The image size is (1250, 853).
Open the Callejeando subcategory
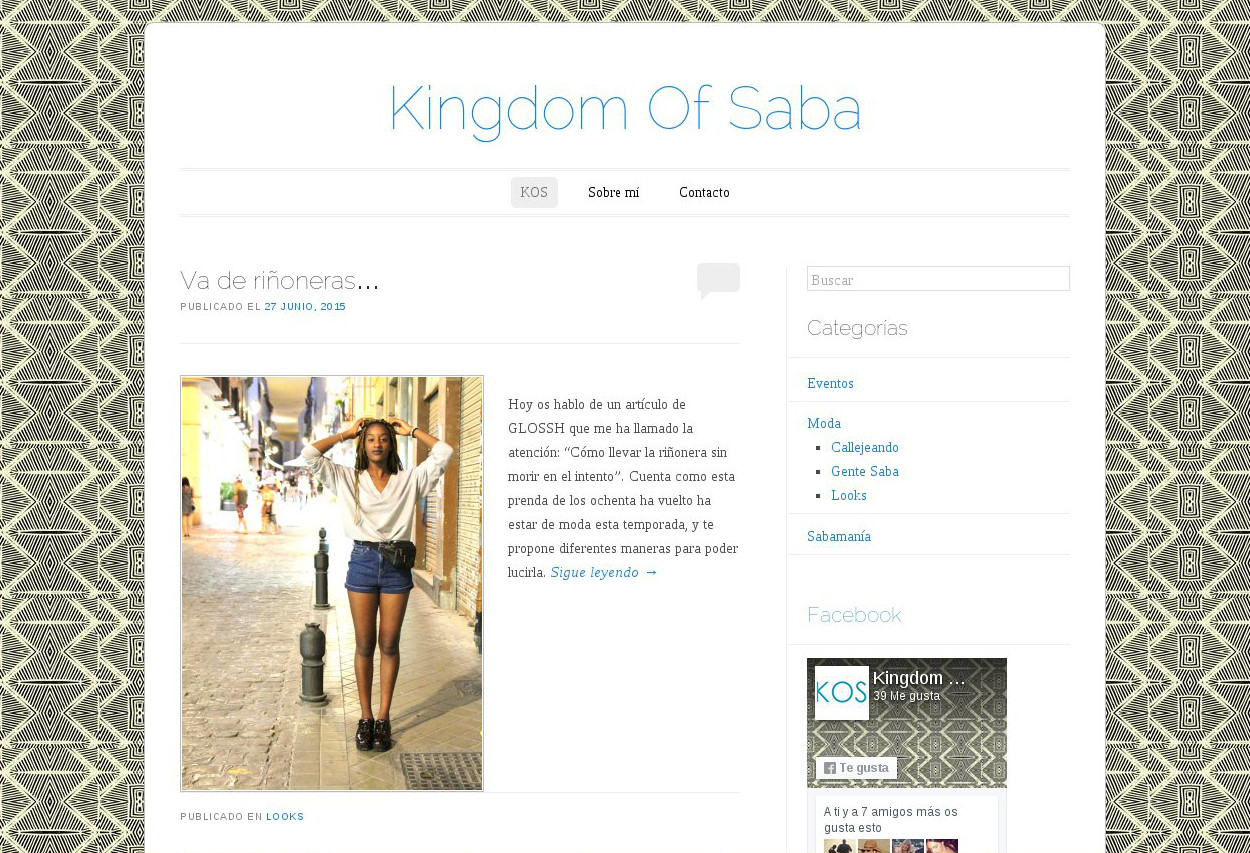[865, 448]
